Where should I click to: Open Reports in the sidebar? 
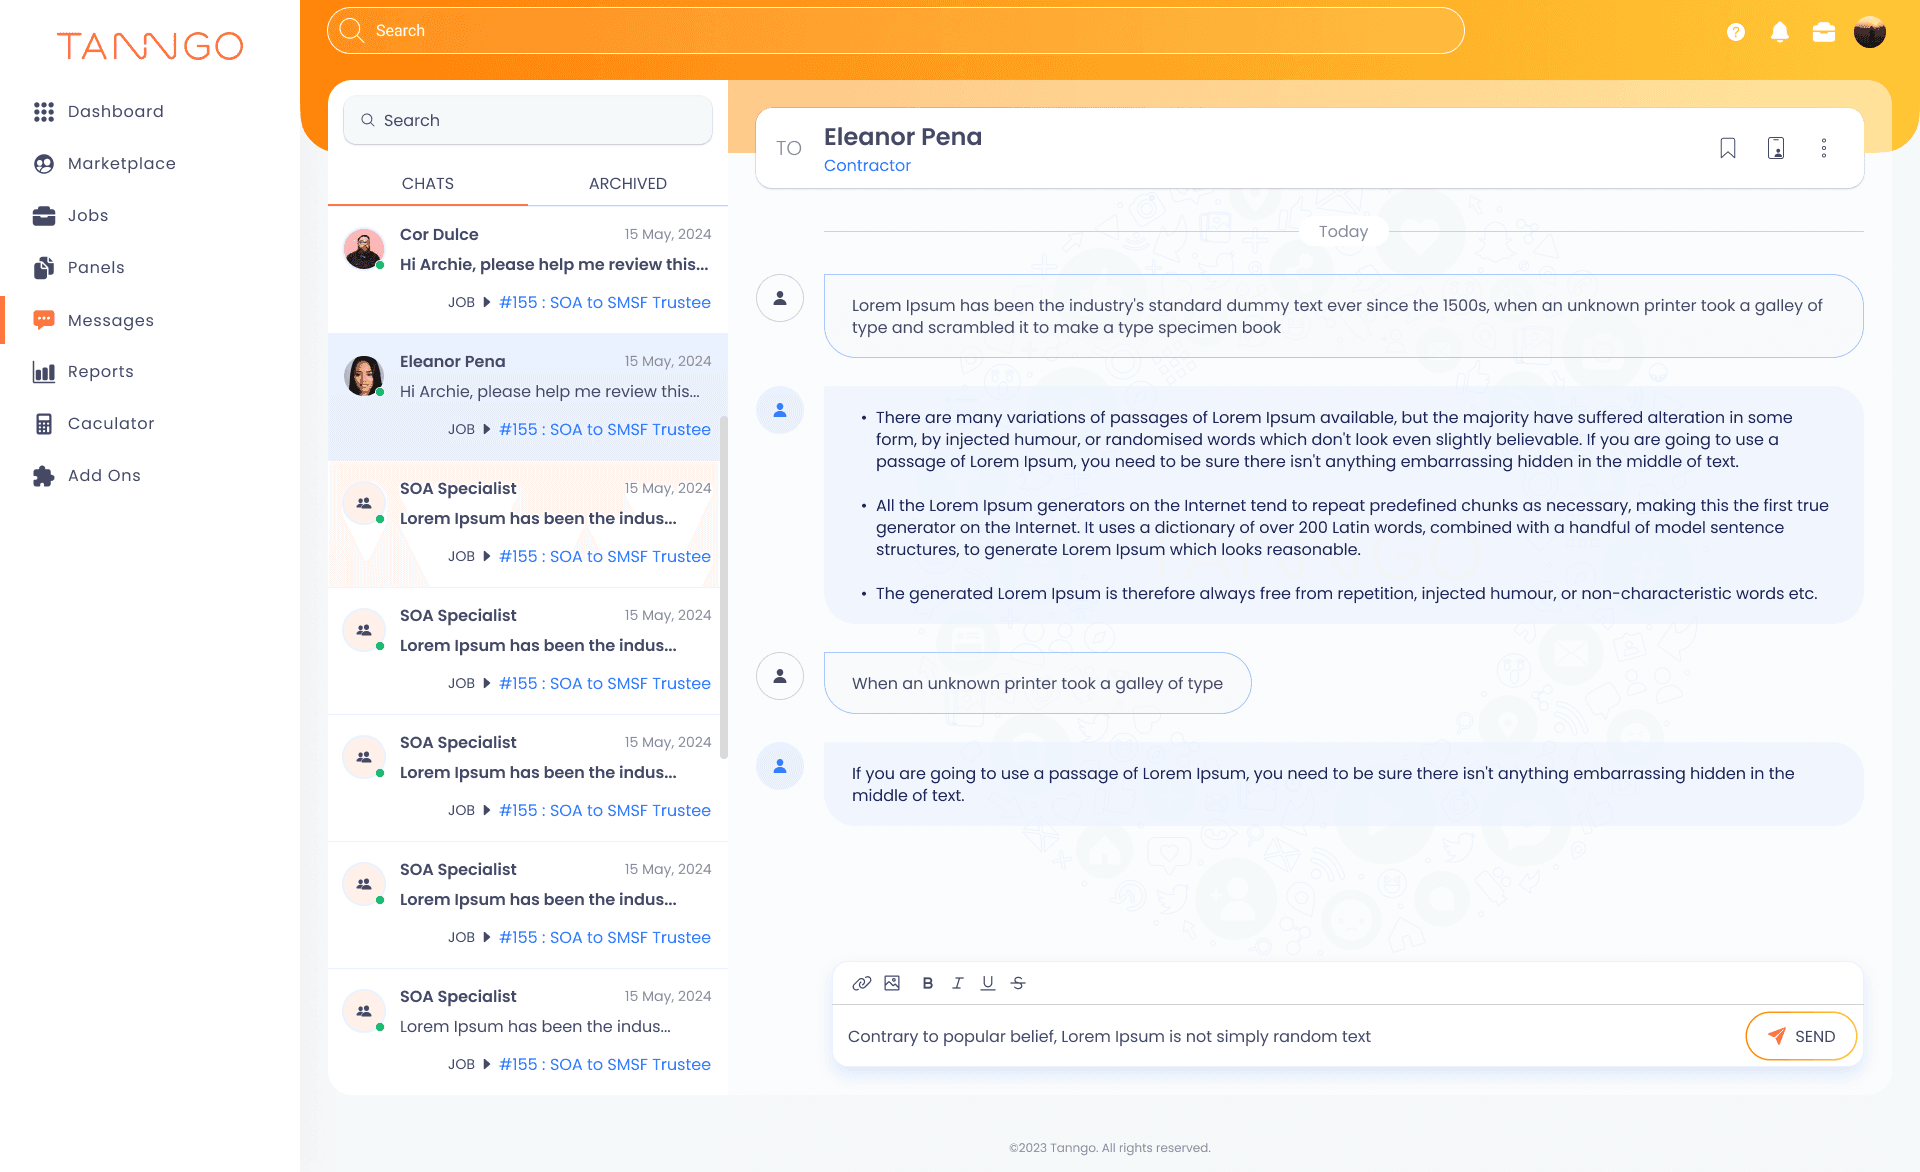point(100,372)
